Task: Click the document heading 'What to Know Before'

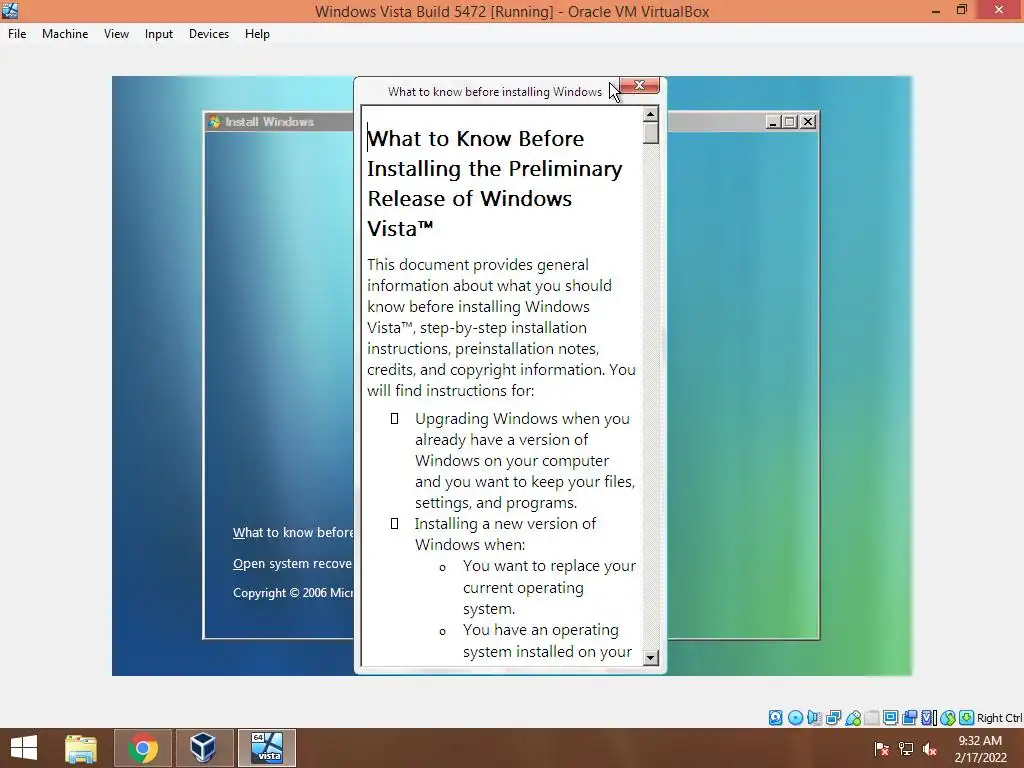Action: 475,138
